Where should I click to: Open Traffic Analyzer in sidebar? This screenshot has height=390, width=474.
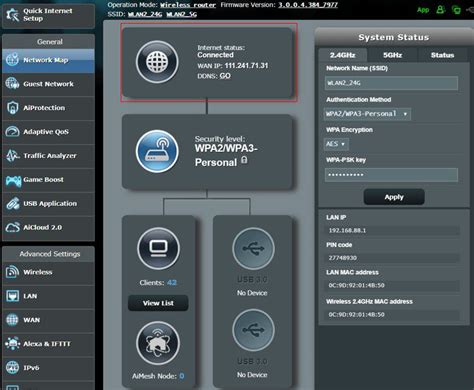tap(48, 156)
